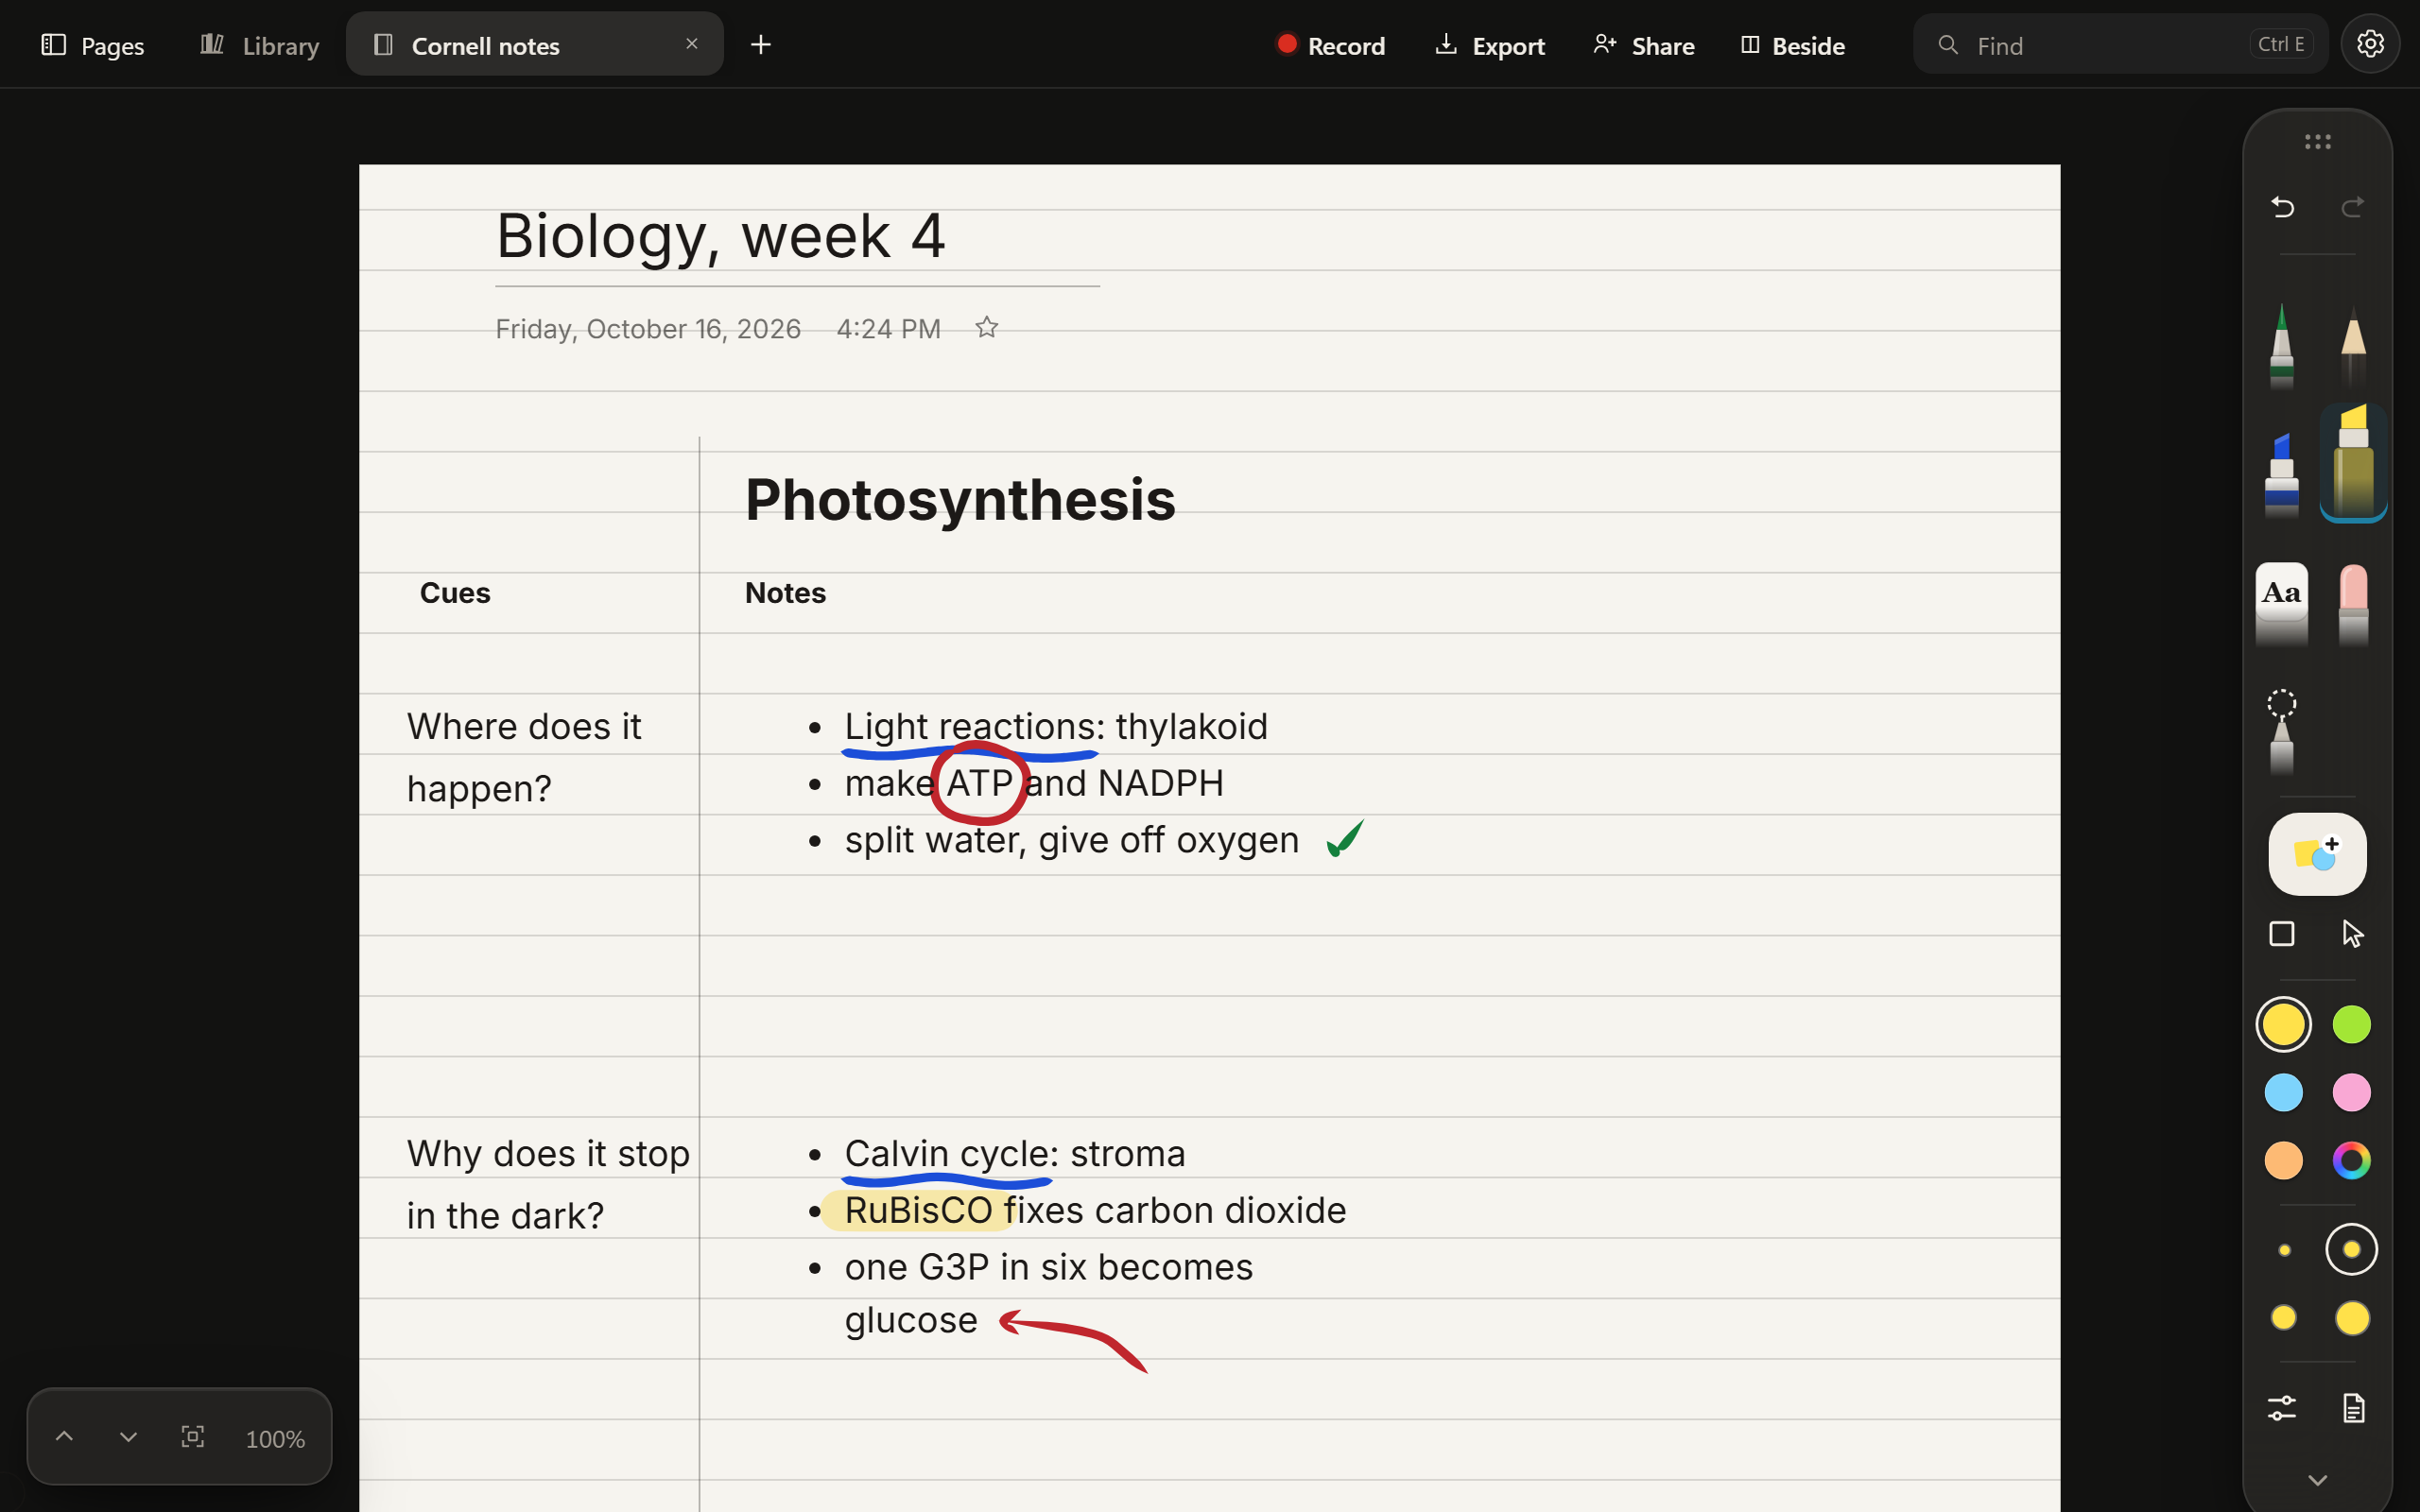Undo the last stroke
The width and height of the screenshot is (2420, 1512).
click(2282, 207)
